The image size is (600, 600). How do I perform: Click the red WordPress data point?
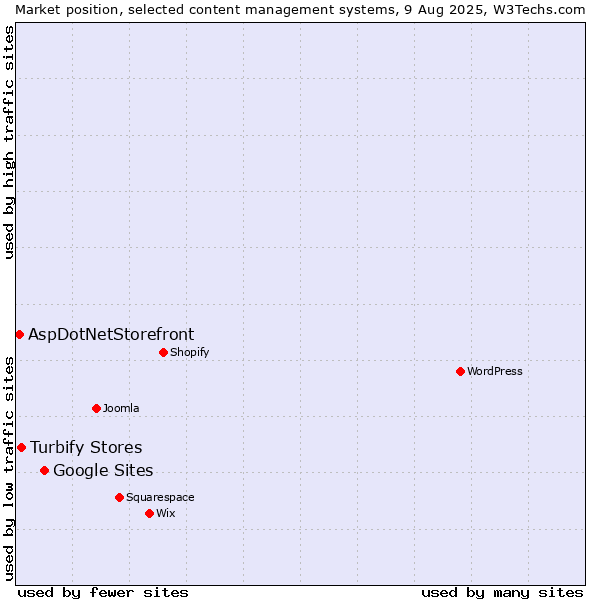point(460,372)
